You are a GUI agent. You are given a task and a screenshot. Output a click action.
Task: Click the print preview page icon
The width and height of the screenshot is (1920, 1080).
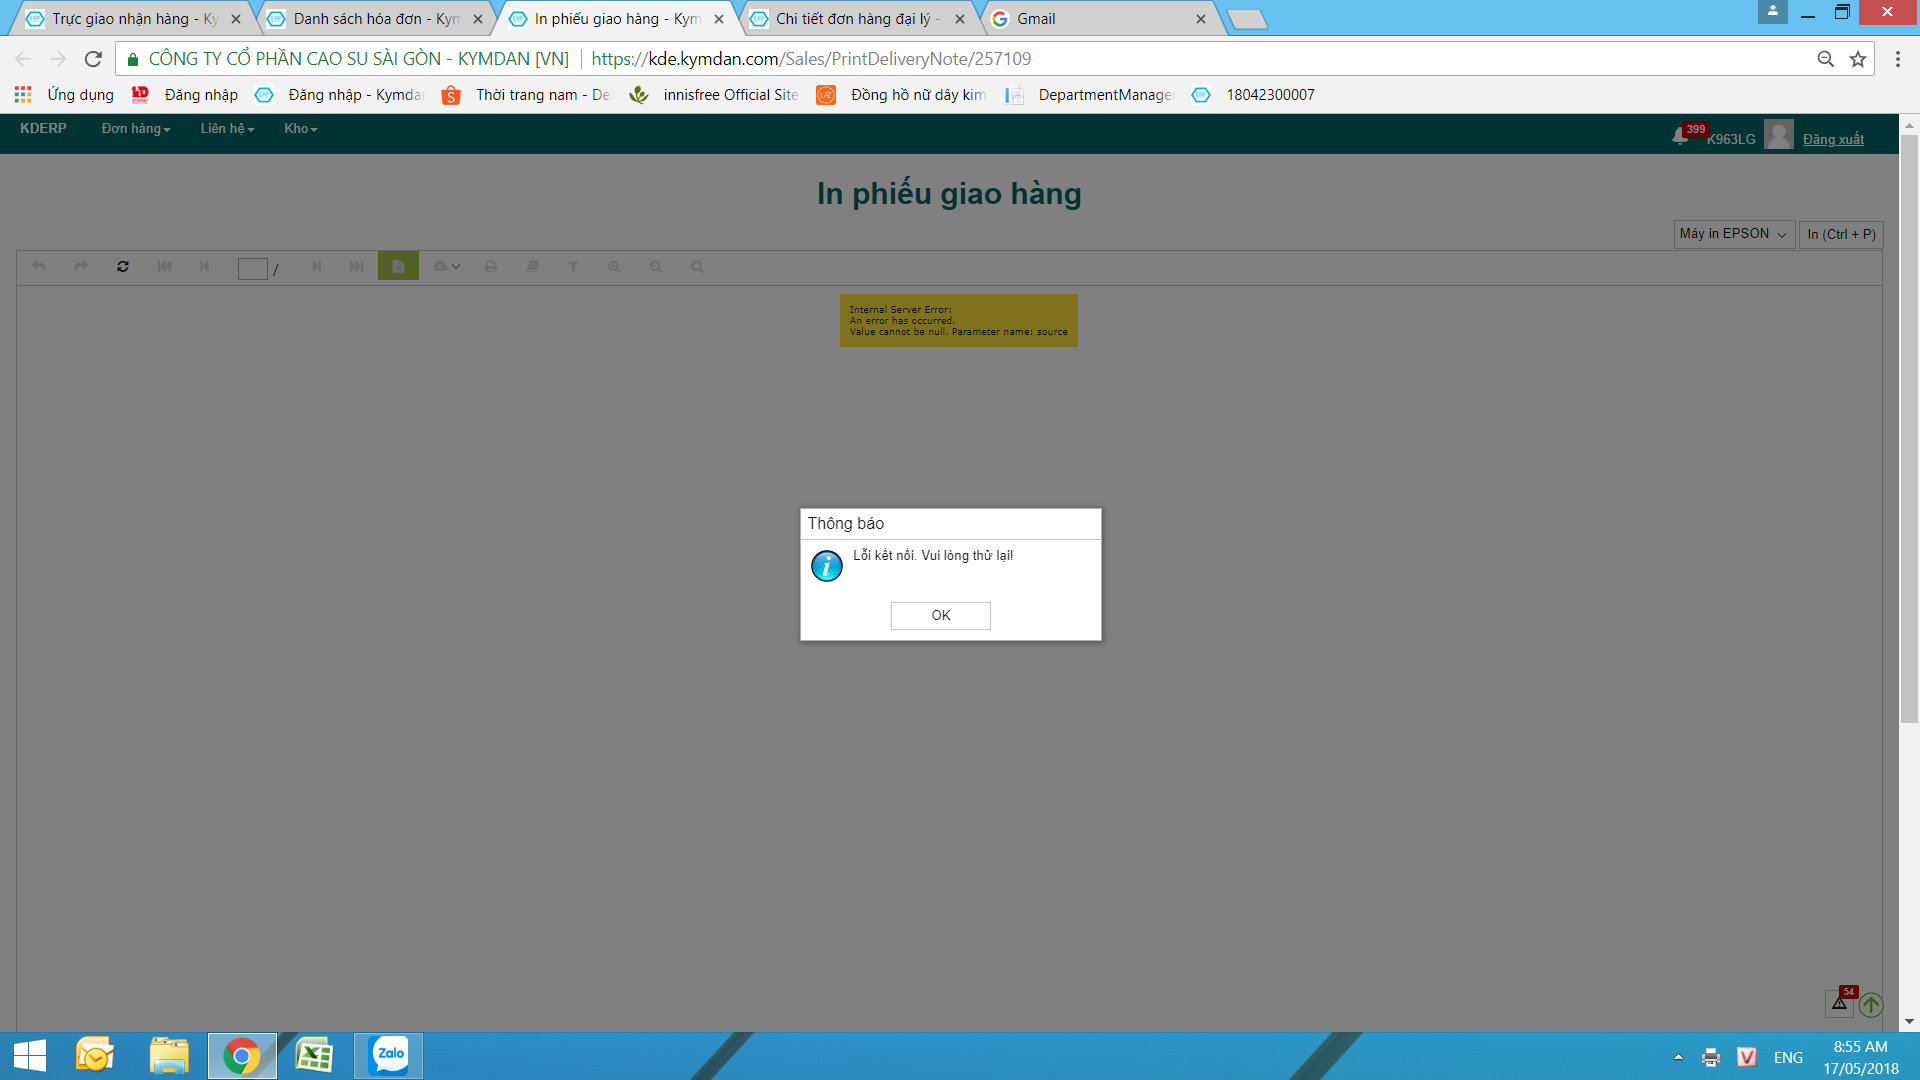(398, 267)
